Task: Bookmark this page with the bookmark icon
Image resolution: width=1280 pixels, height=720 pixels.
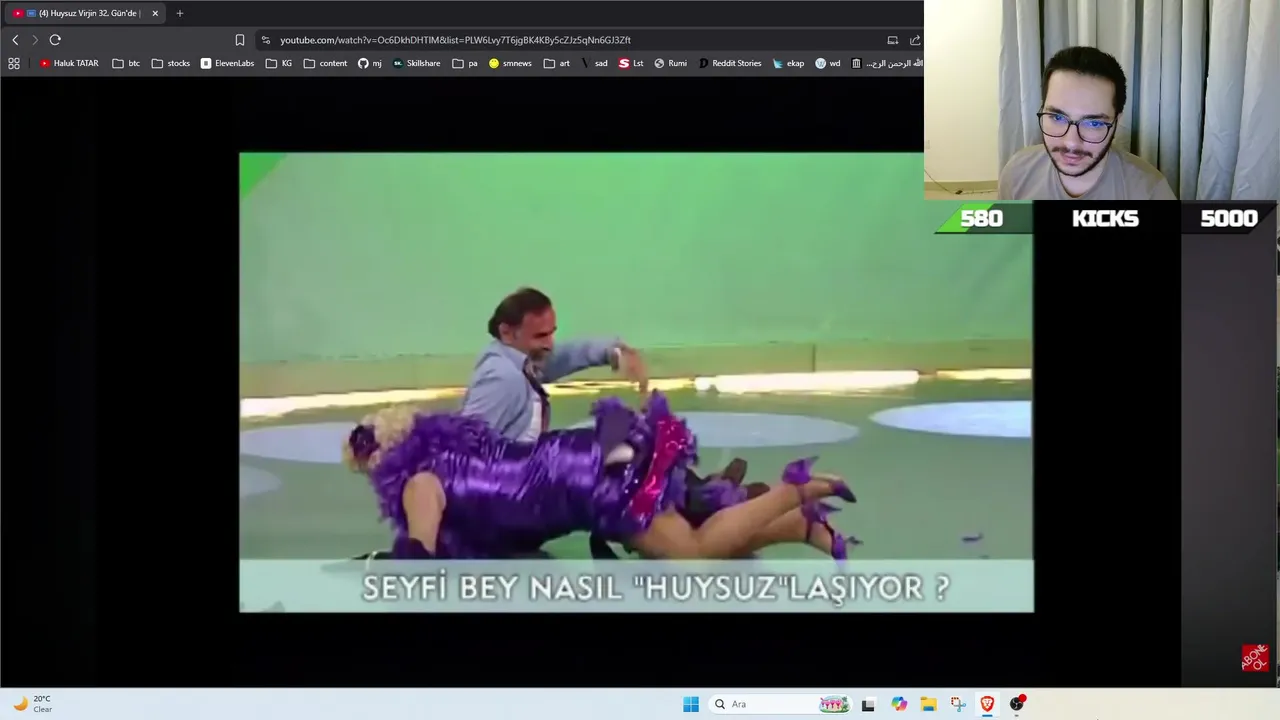Action: point(240,40)
